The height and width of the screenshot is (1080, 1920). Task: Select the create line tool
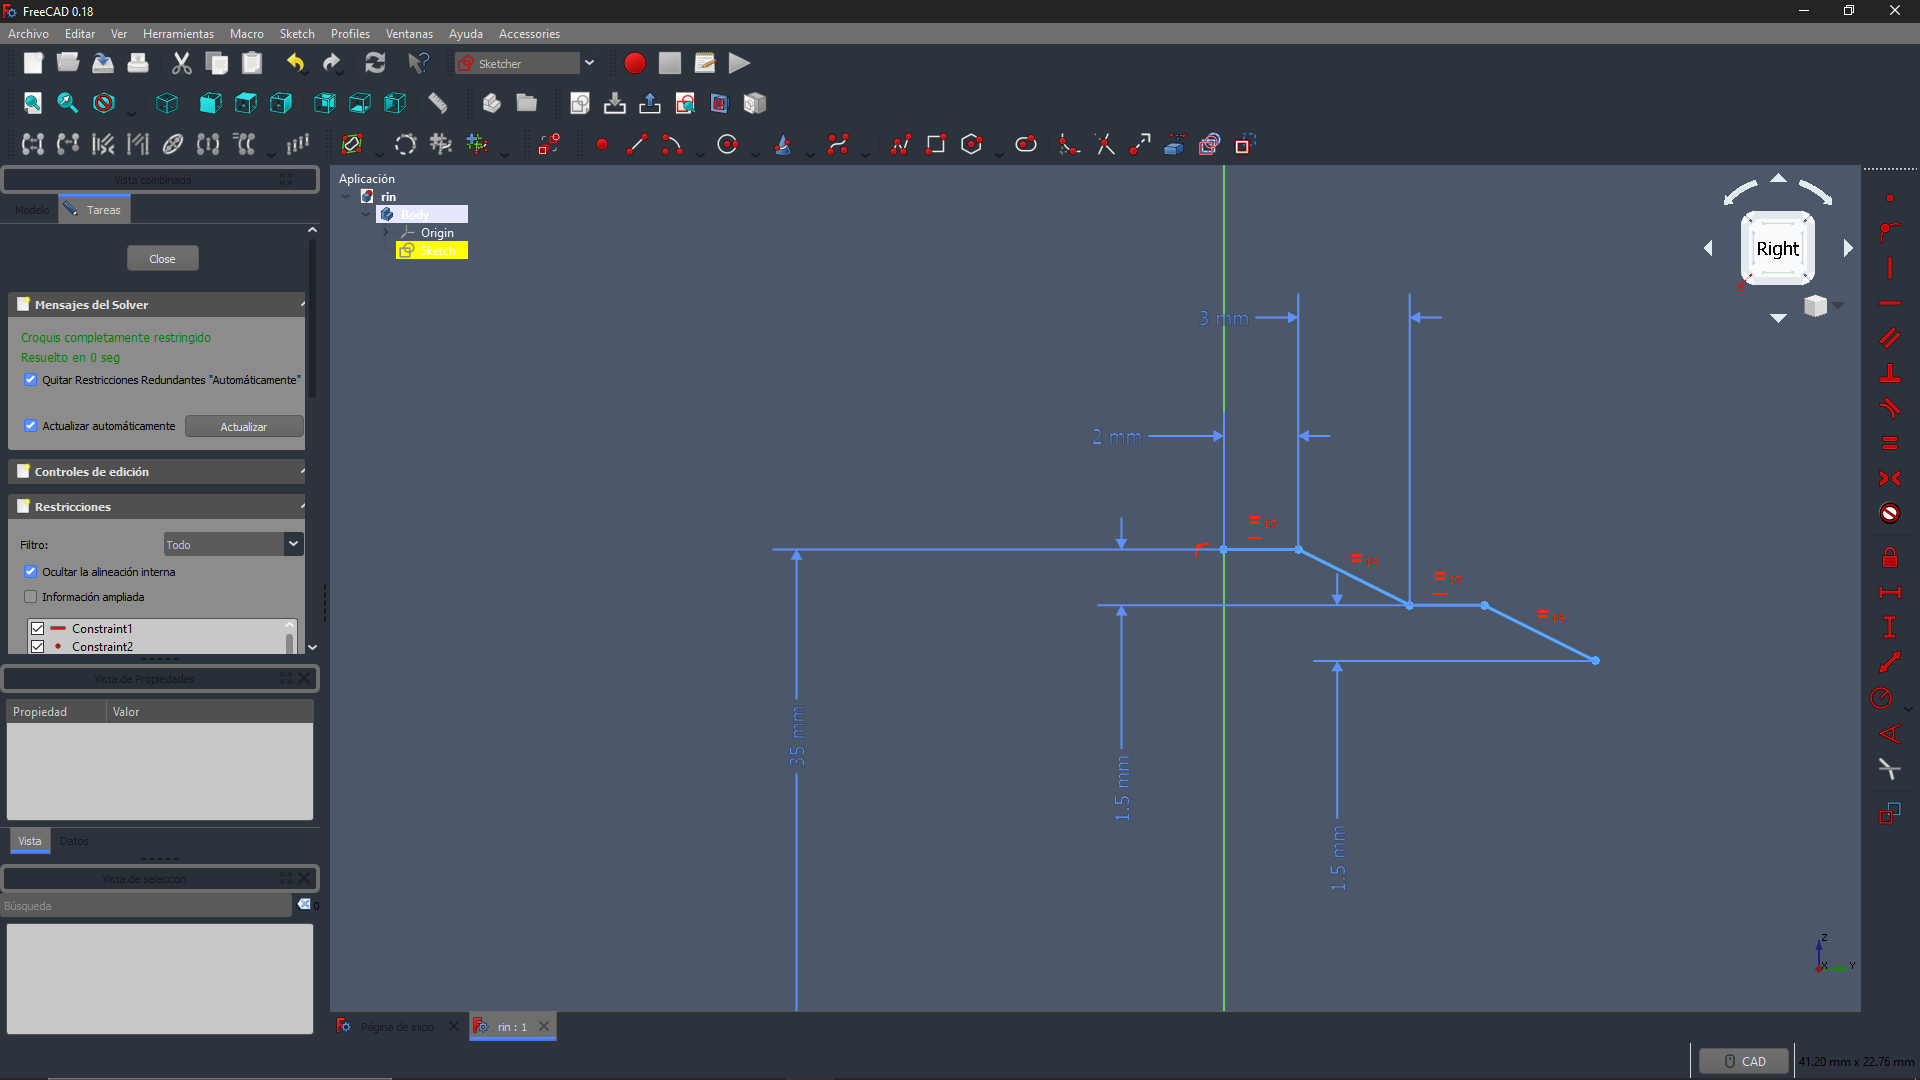click(636, 145)
